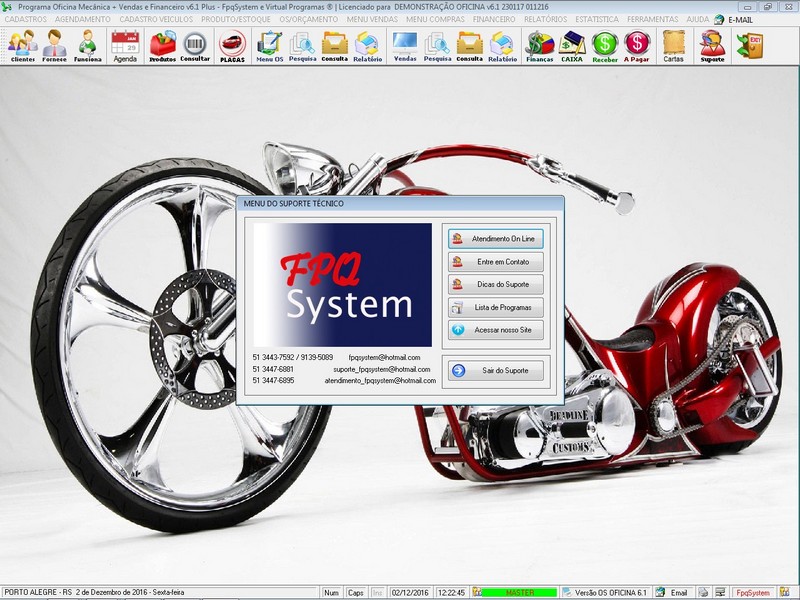
Task: Open the FINANCEIRO menu
Action: tap(494, 19)
